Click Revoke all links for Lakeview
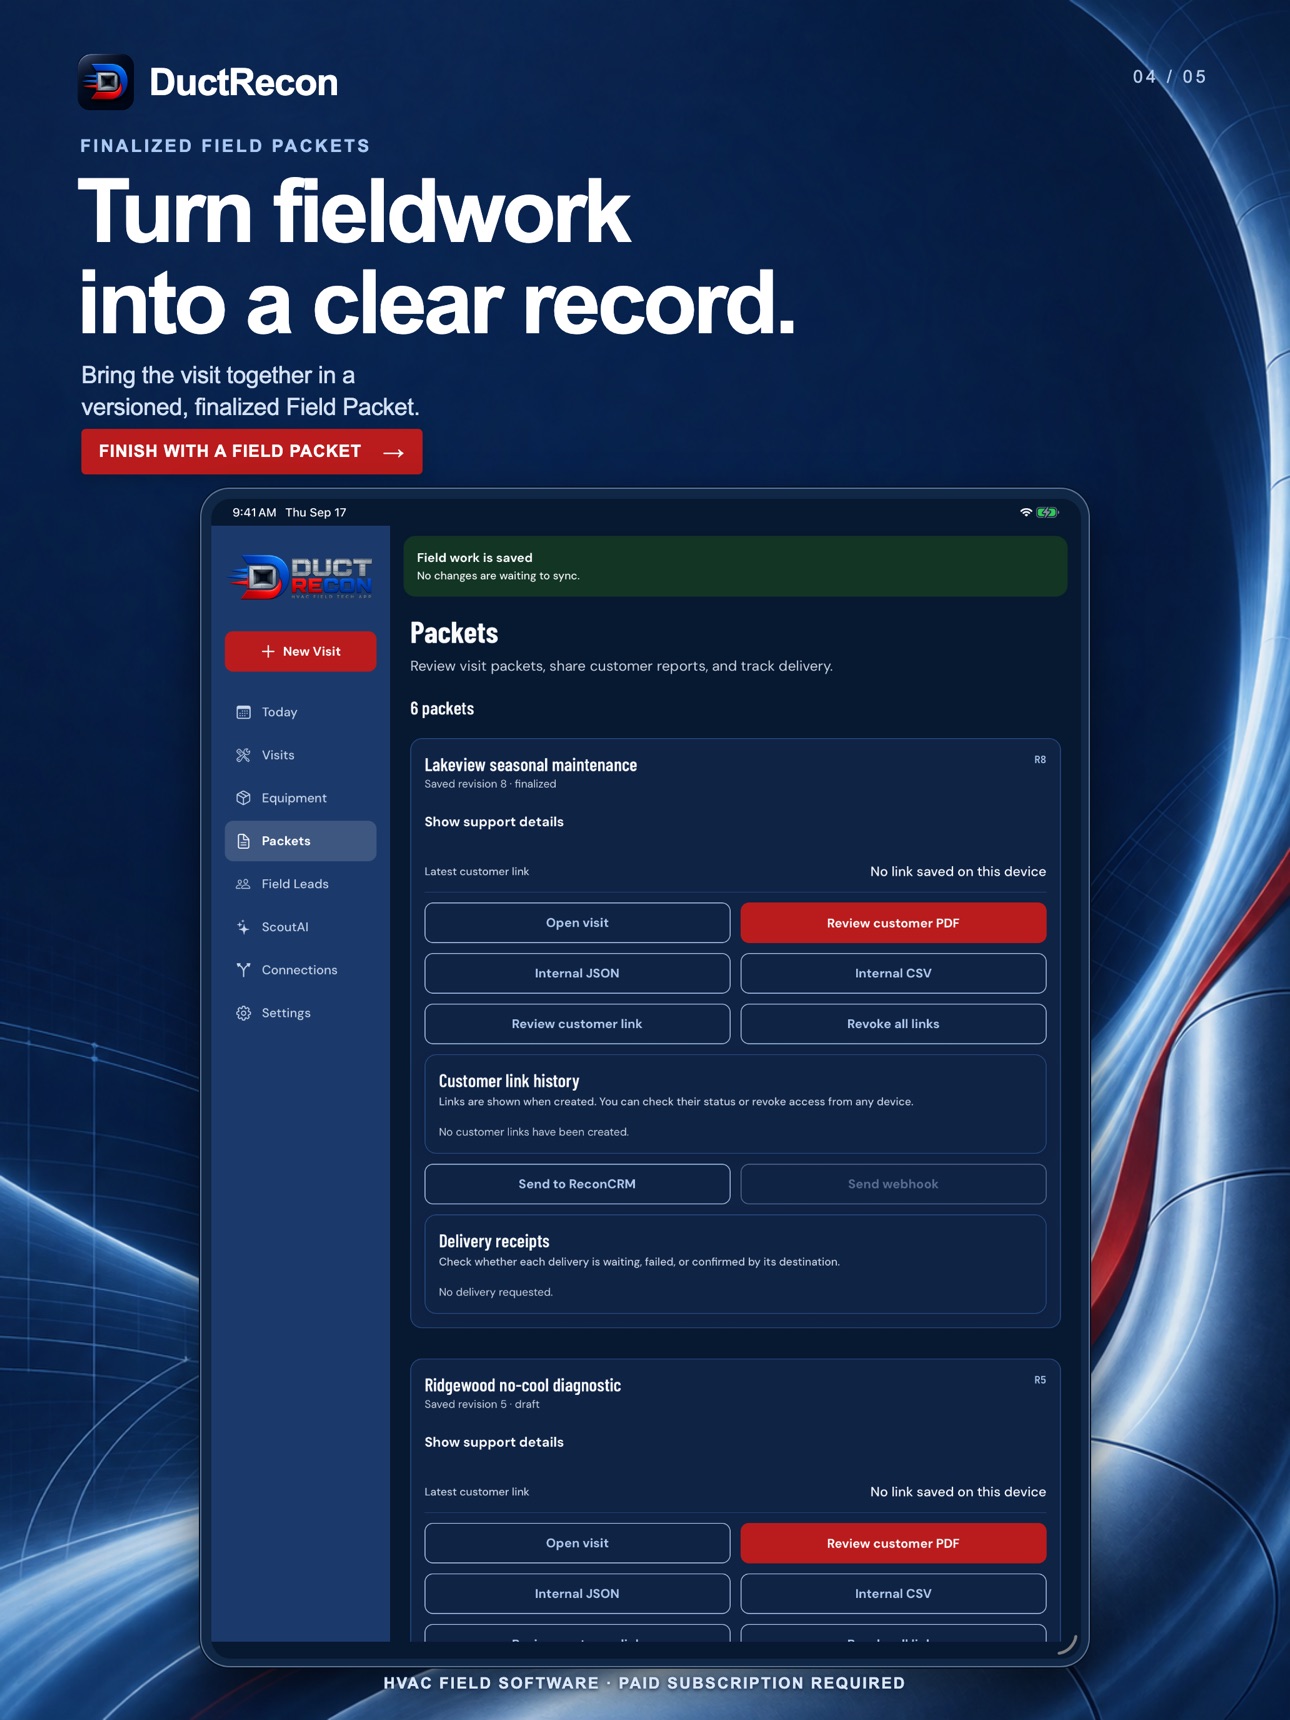1290x1720 pixels. (x=893, y=1024)
